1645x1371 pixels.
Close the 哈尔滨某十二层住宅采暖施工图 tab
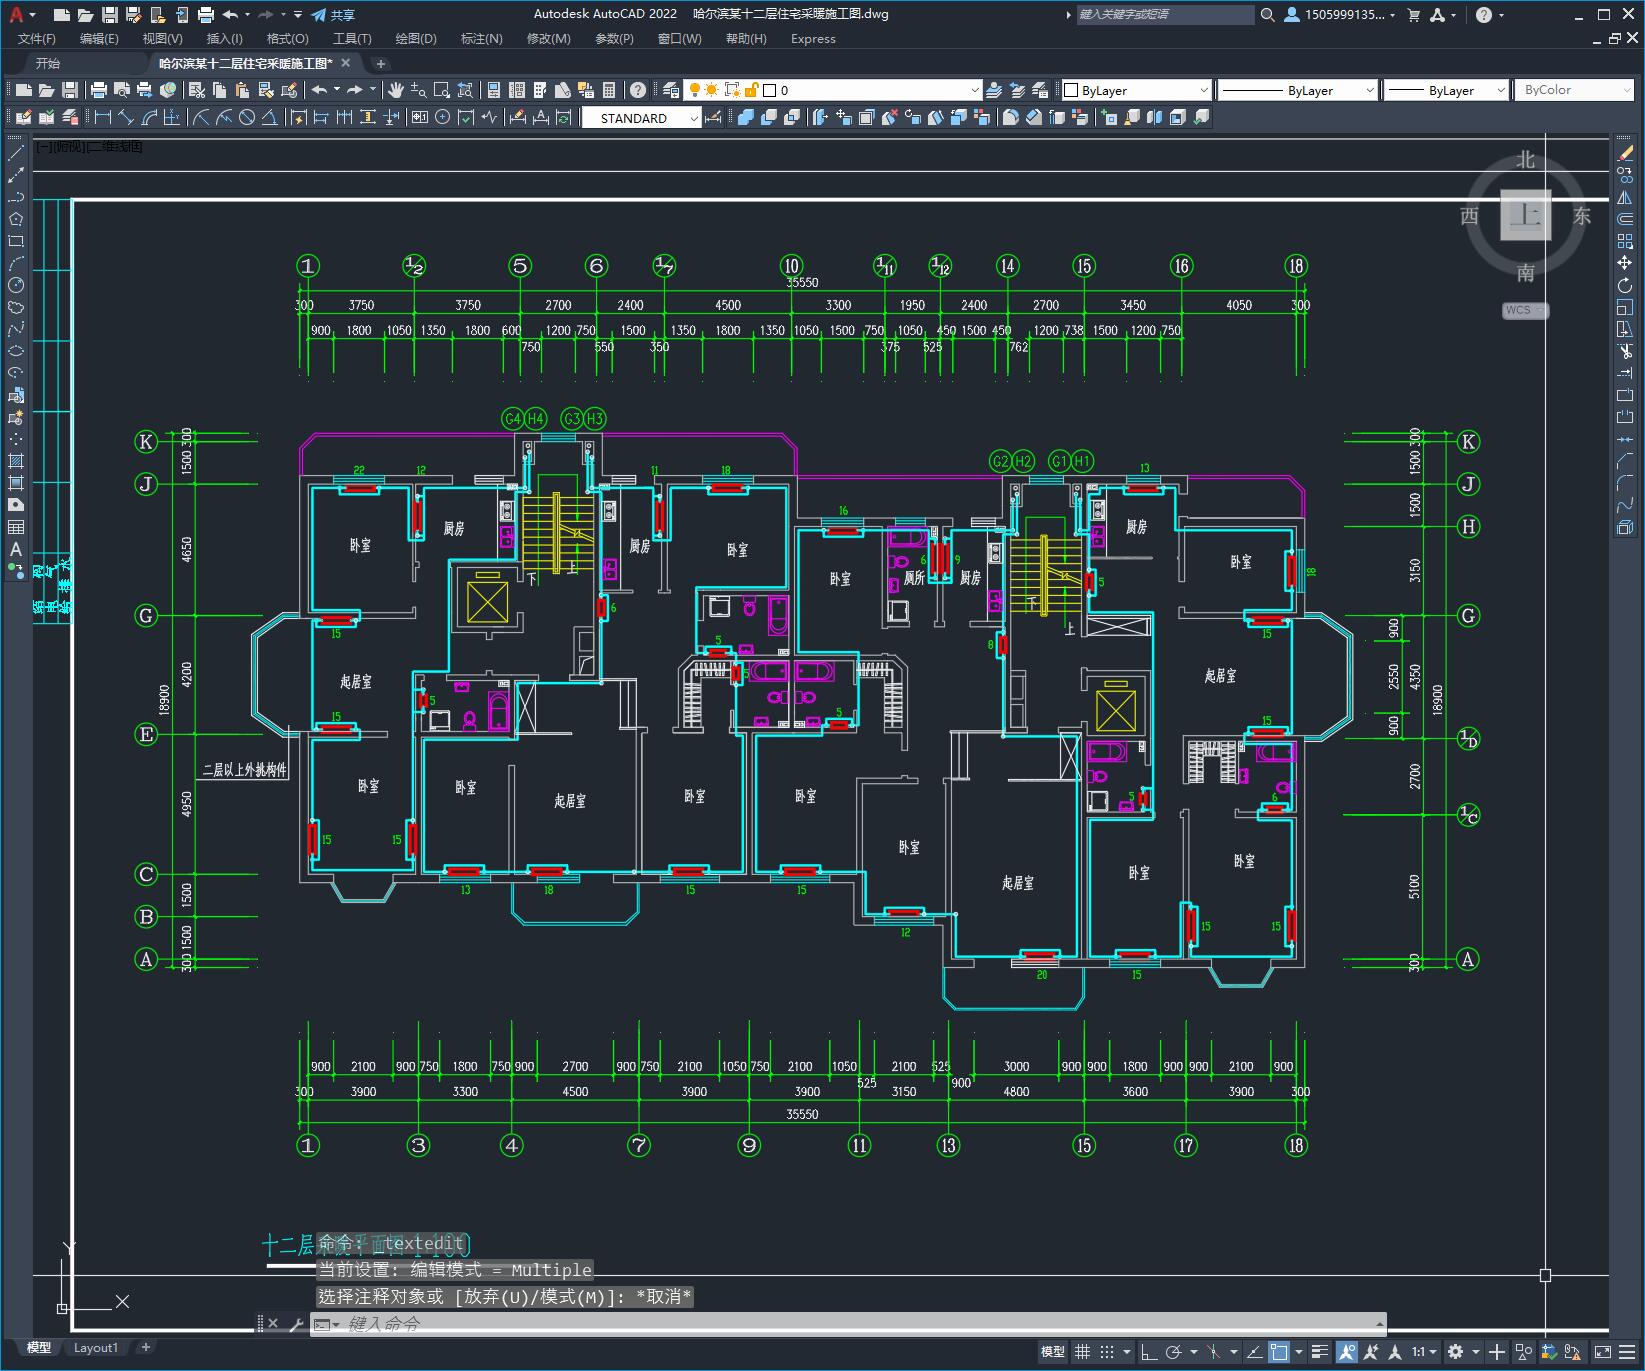coord(346,63)
